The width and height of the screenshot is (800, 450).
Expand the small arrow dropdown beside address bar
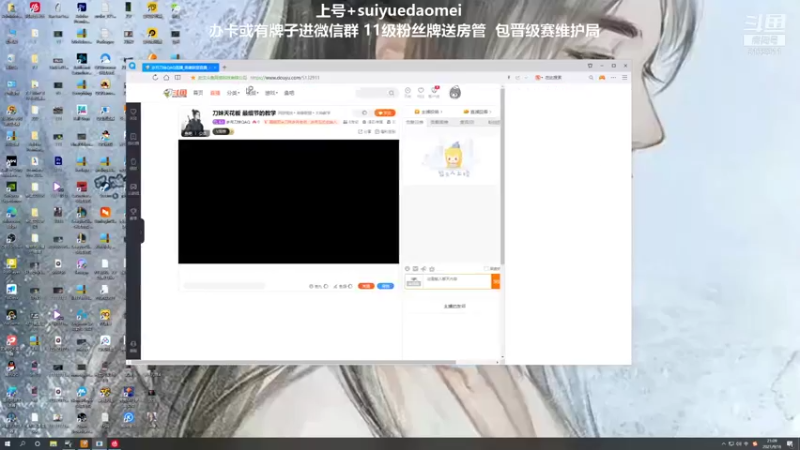(526, 78)
